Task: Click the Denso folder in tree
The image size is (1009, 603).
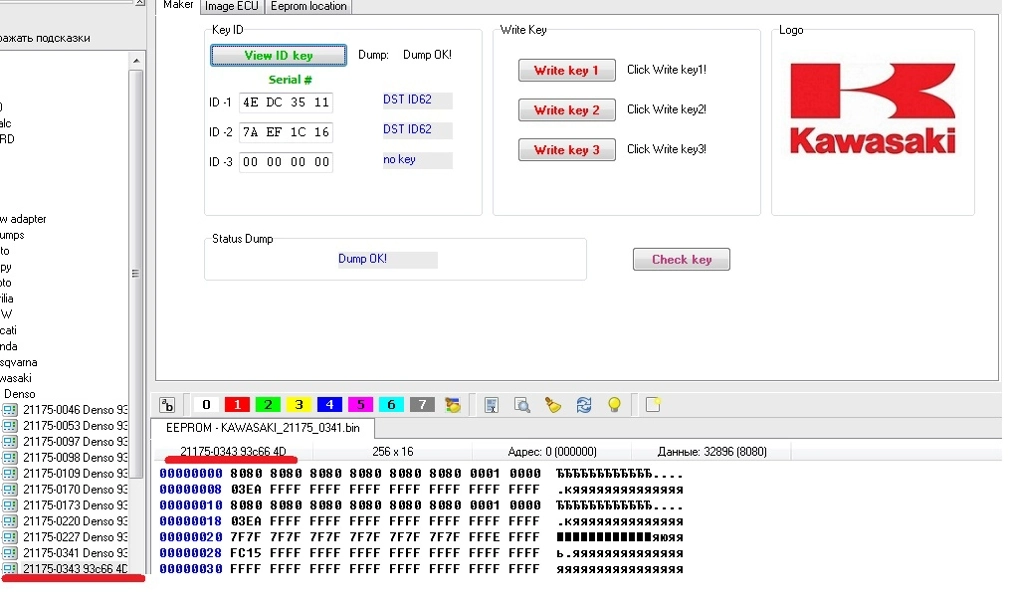Action: click(x=19, y=394)
